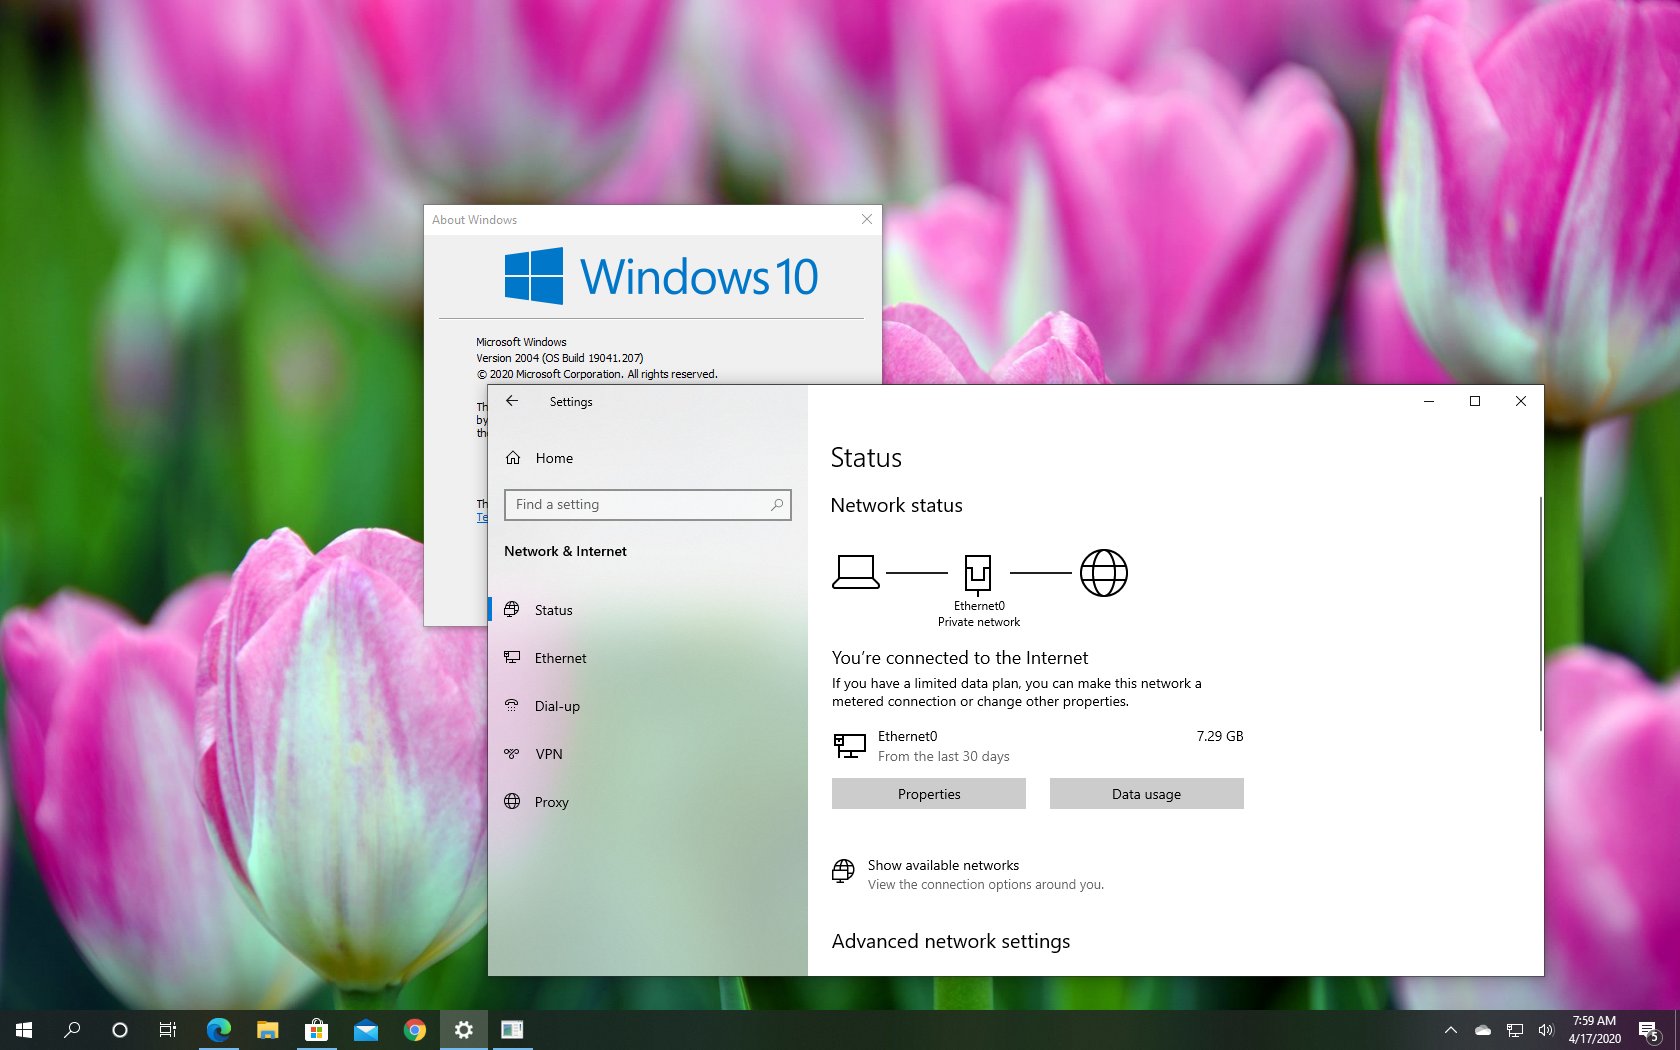This screenshot has width=1680, height=1050.
Task: Open Show available networks
Action: pos(942,866)
